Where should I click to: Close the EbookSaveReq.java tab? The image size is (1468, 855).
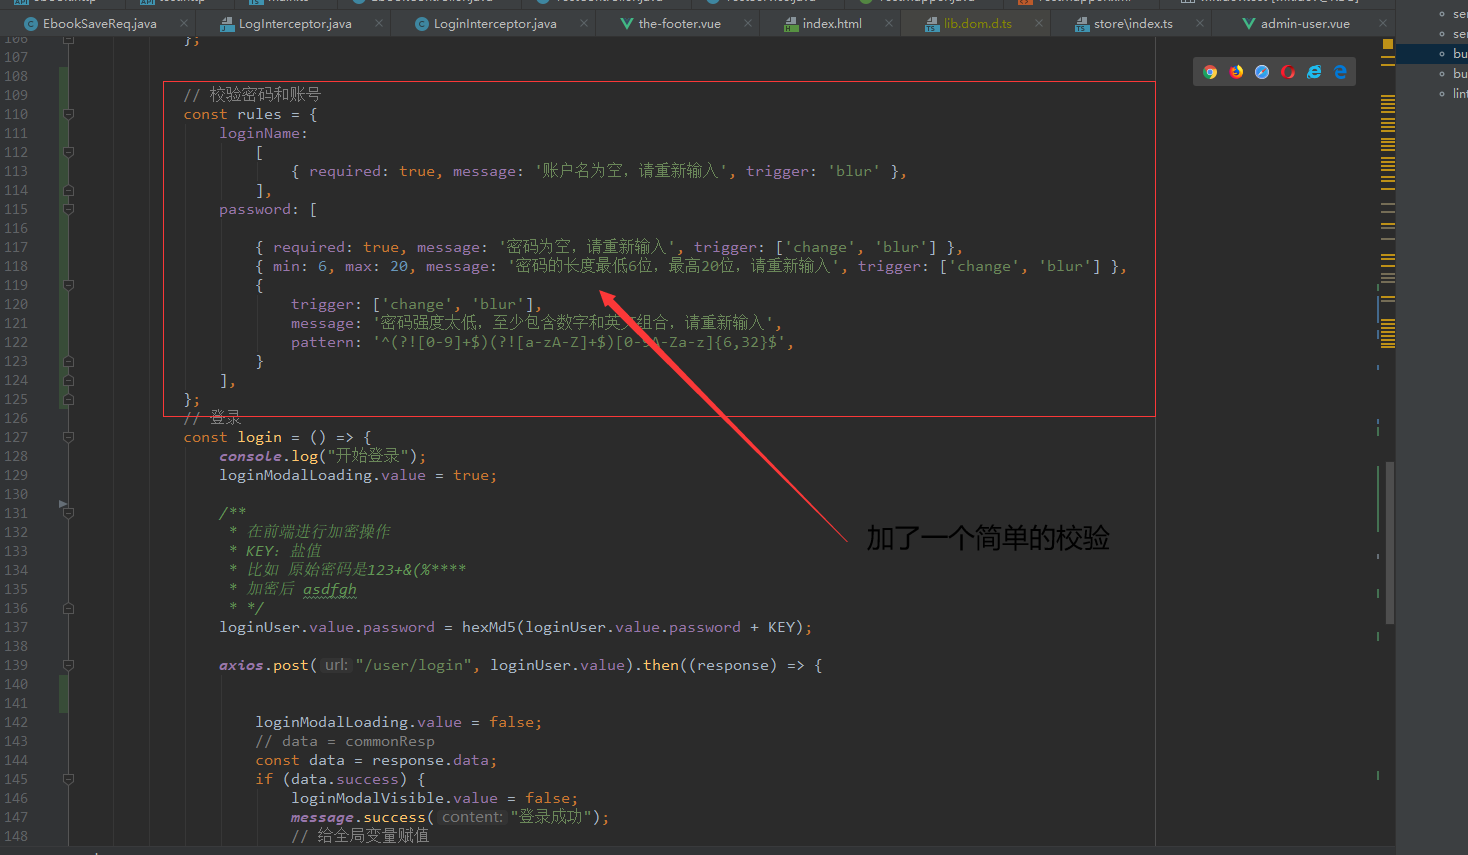click(184, 23)
